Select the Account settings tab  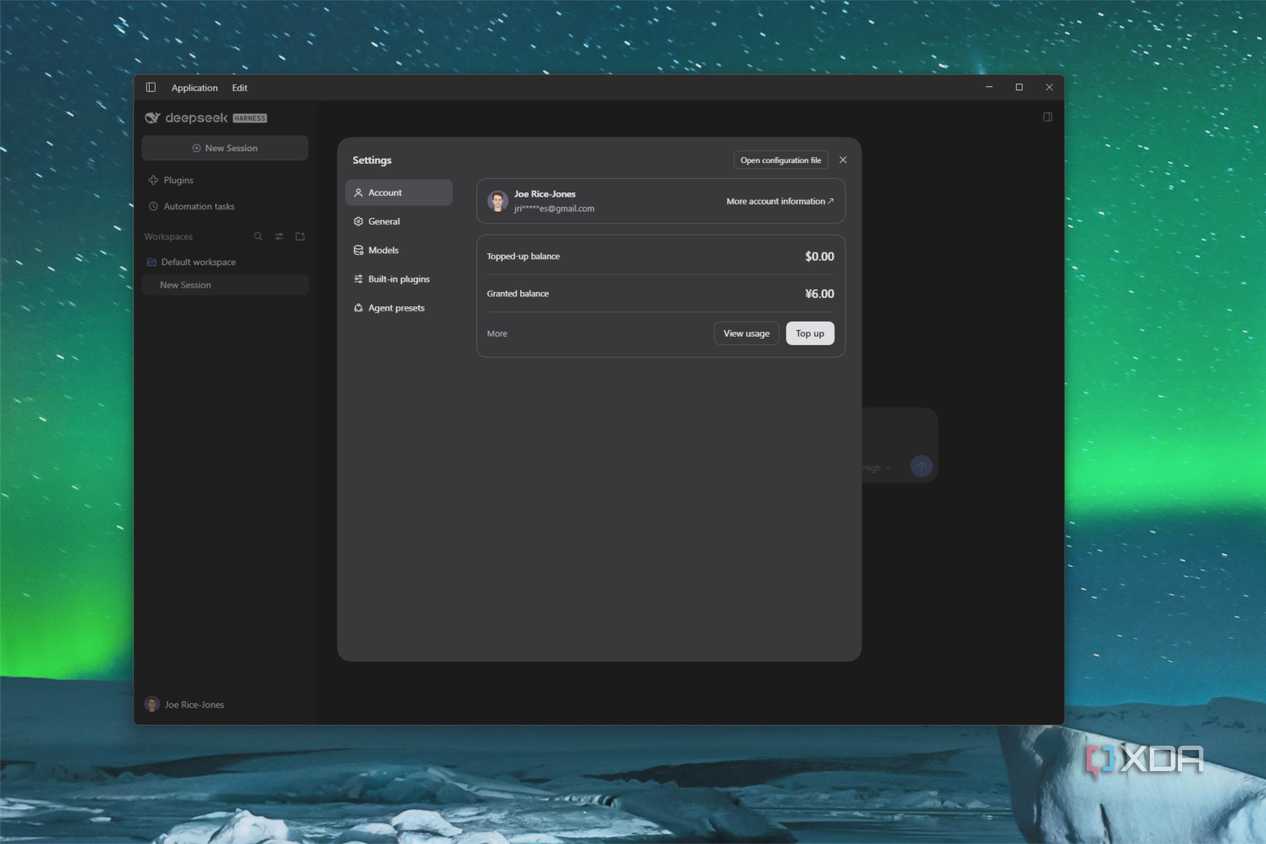[399, 192]
